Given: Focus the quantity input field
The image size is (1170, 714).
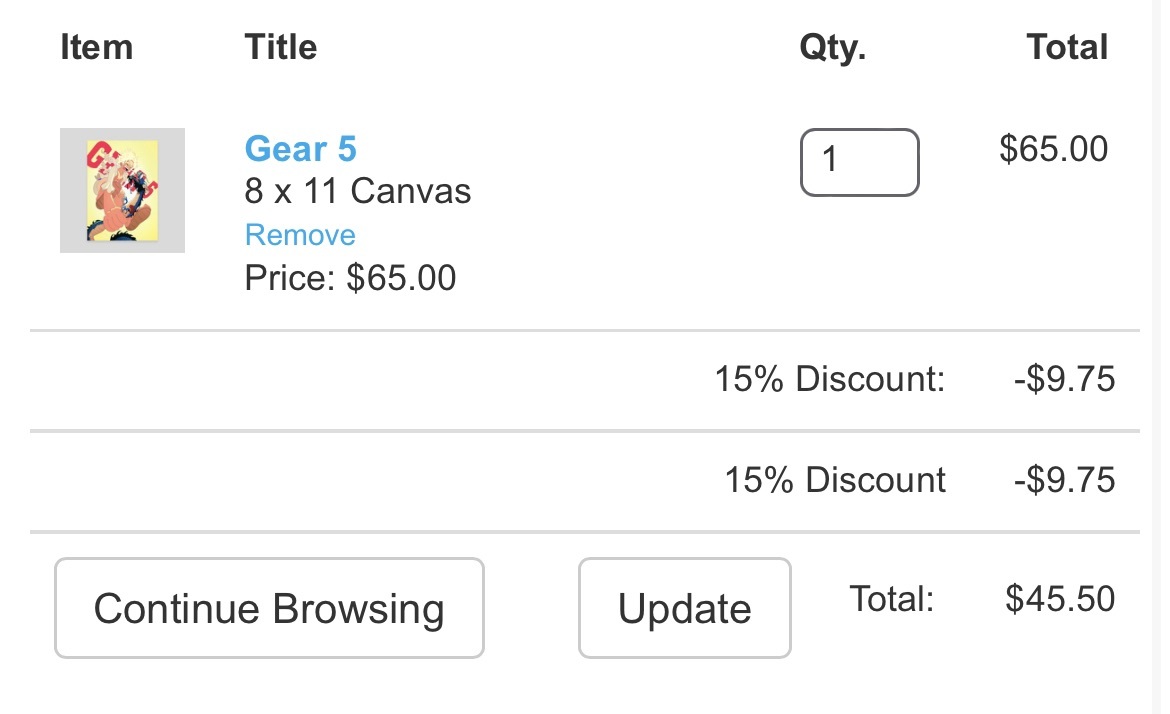Looking at the screenshot, I should click(859, 162).
